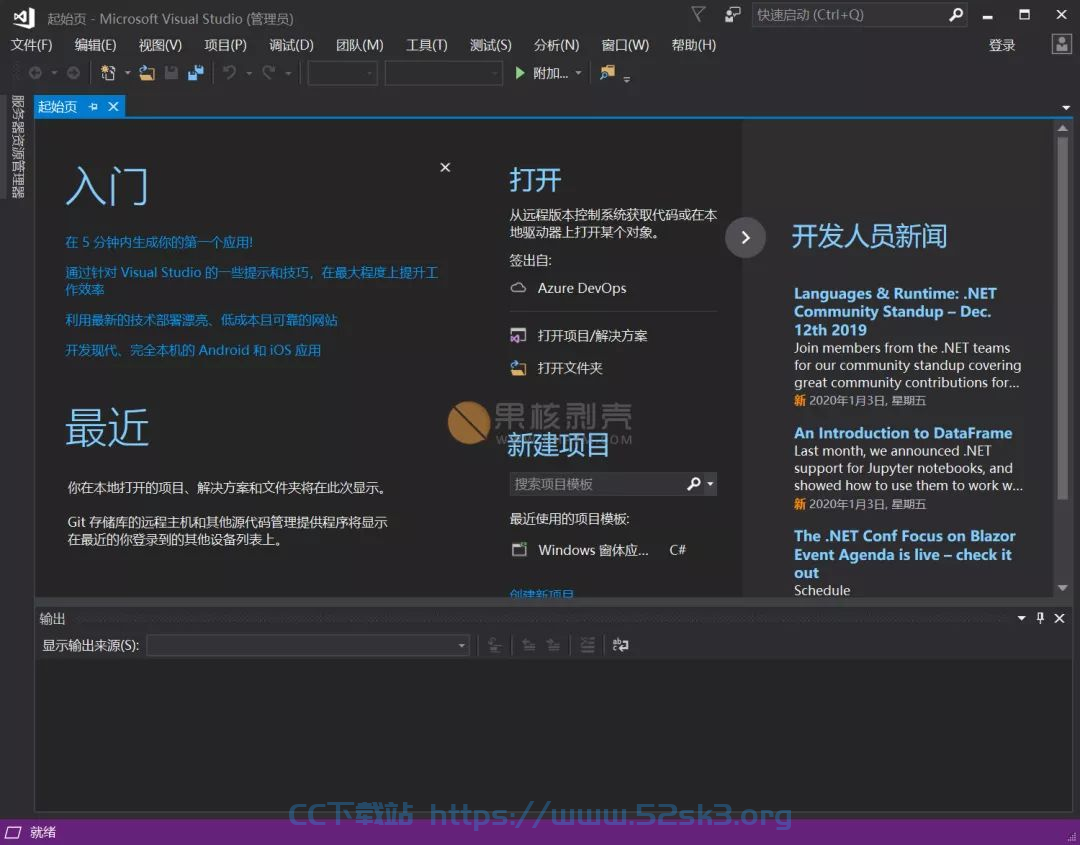Open the 调试(D) menu
1080x845 pixels.
pos(291,45)
